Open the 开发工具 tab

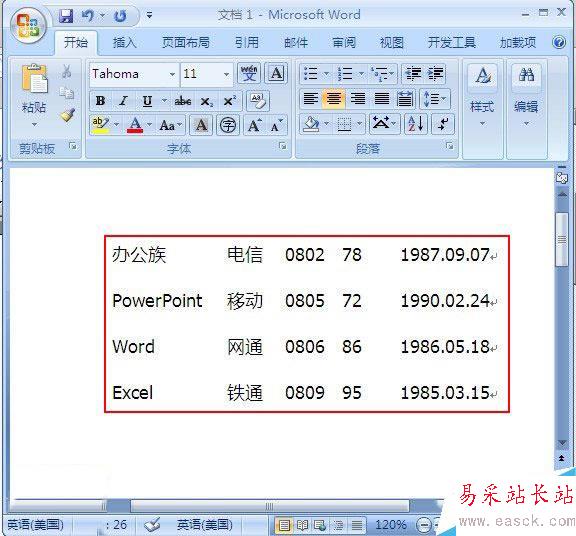(x=452, y=43)
